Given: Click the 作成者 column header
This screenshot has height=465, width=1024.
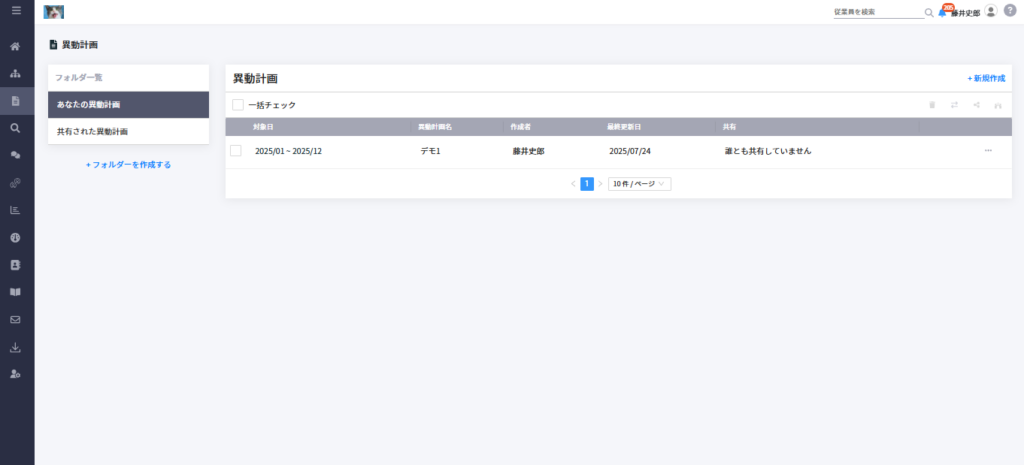Looking at the screenshot, I should click(x=521, y=127).
